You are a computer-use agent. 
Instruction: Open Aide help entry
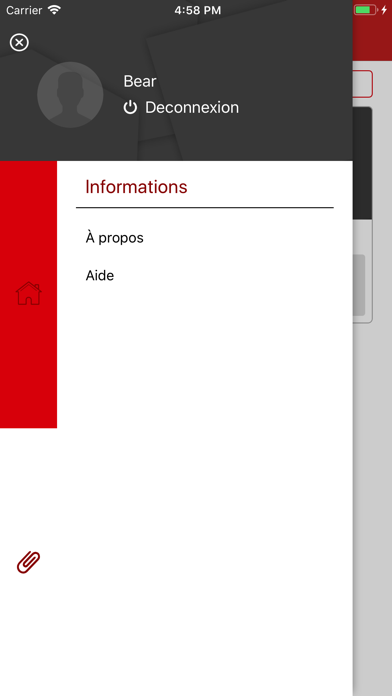click(100, 276)
